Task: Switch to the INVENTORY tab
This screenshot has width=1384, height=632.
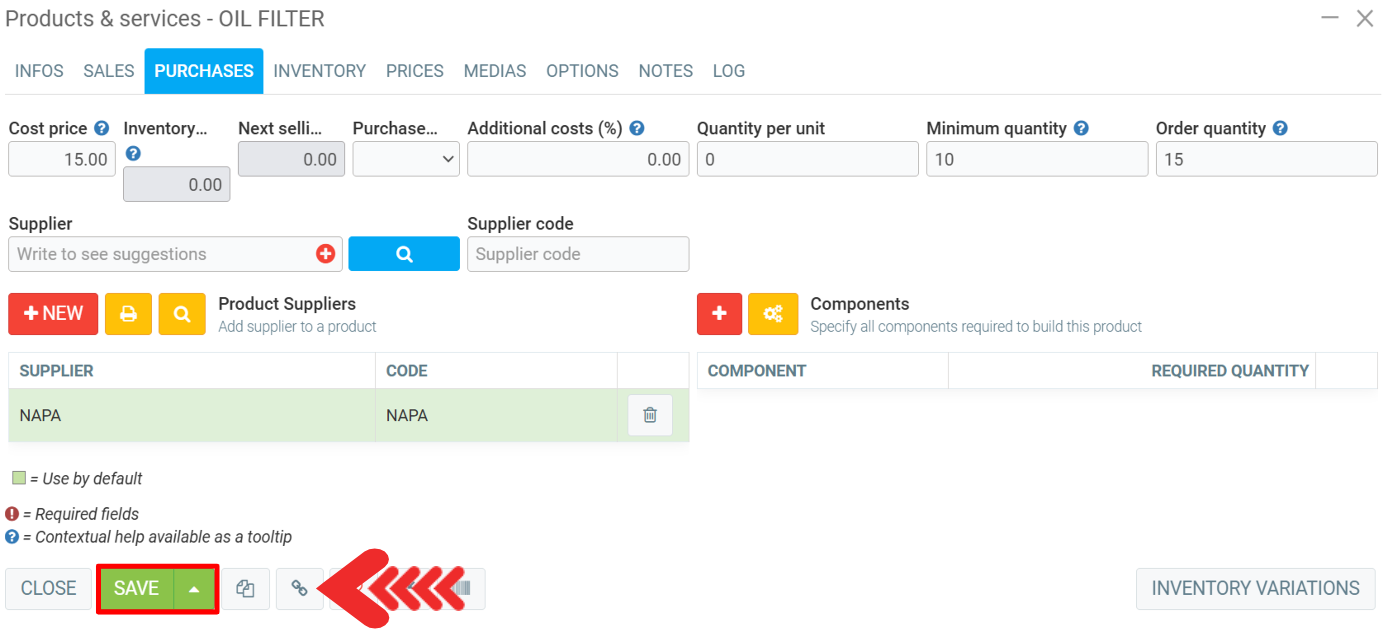Action: click(319, 71)
